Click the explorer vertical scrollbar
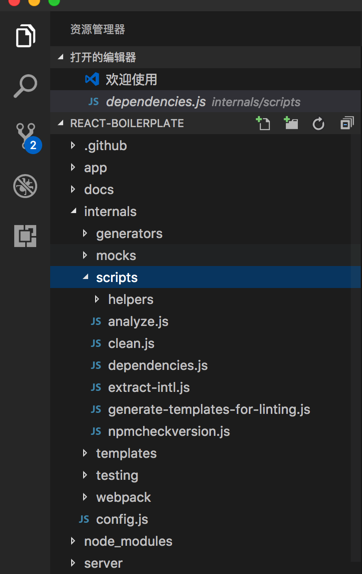 click(355, 348)
